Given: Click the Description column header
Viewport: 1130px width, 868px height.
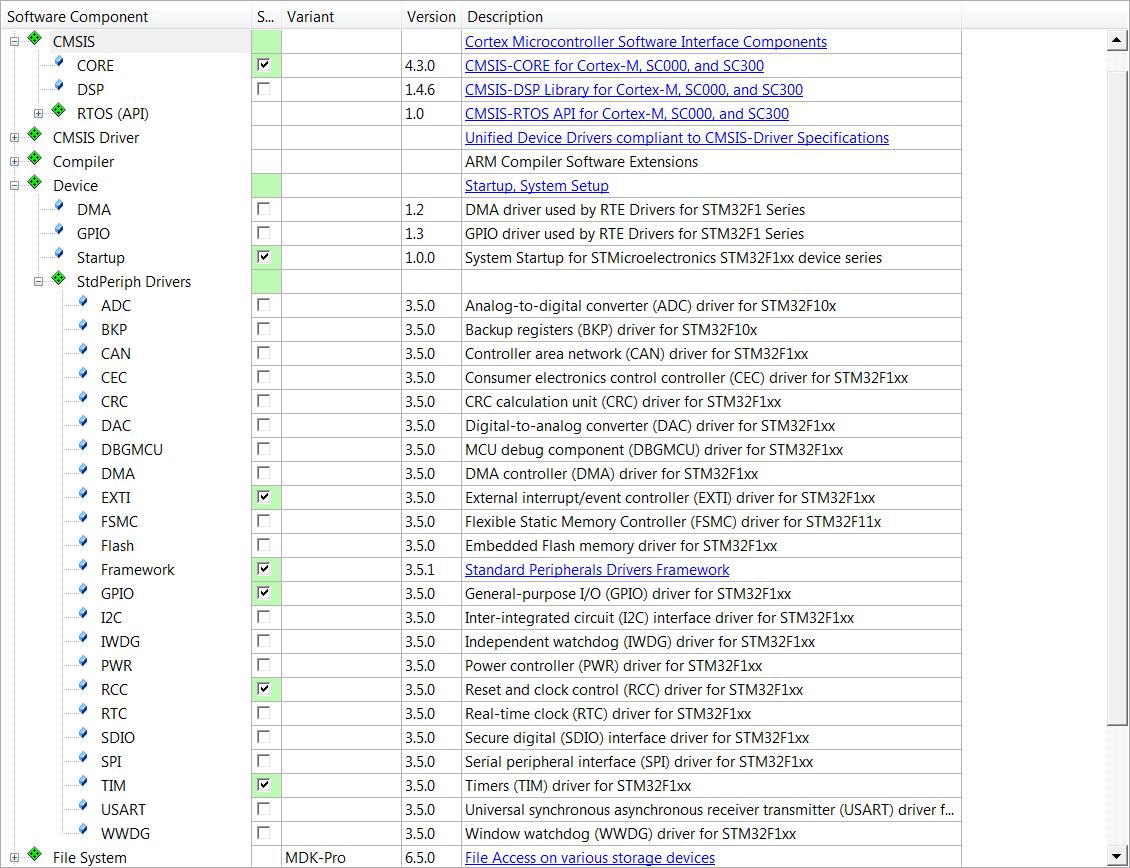Looking at the screenshot, I should coord(711,17).
